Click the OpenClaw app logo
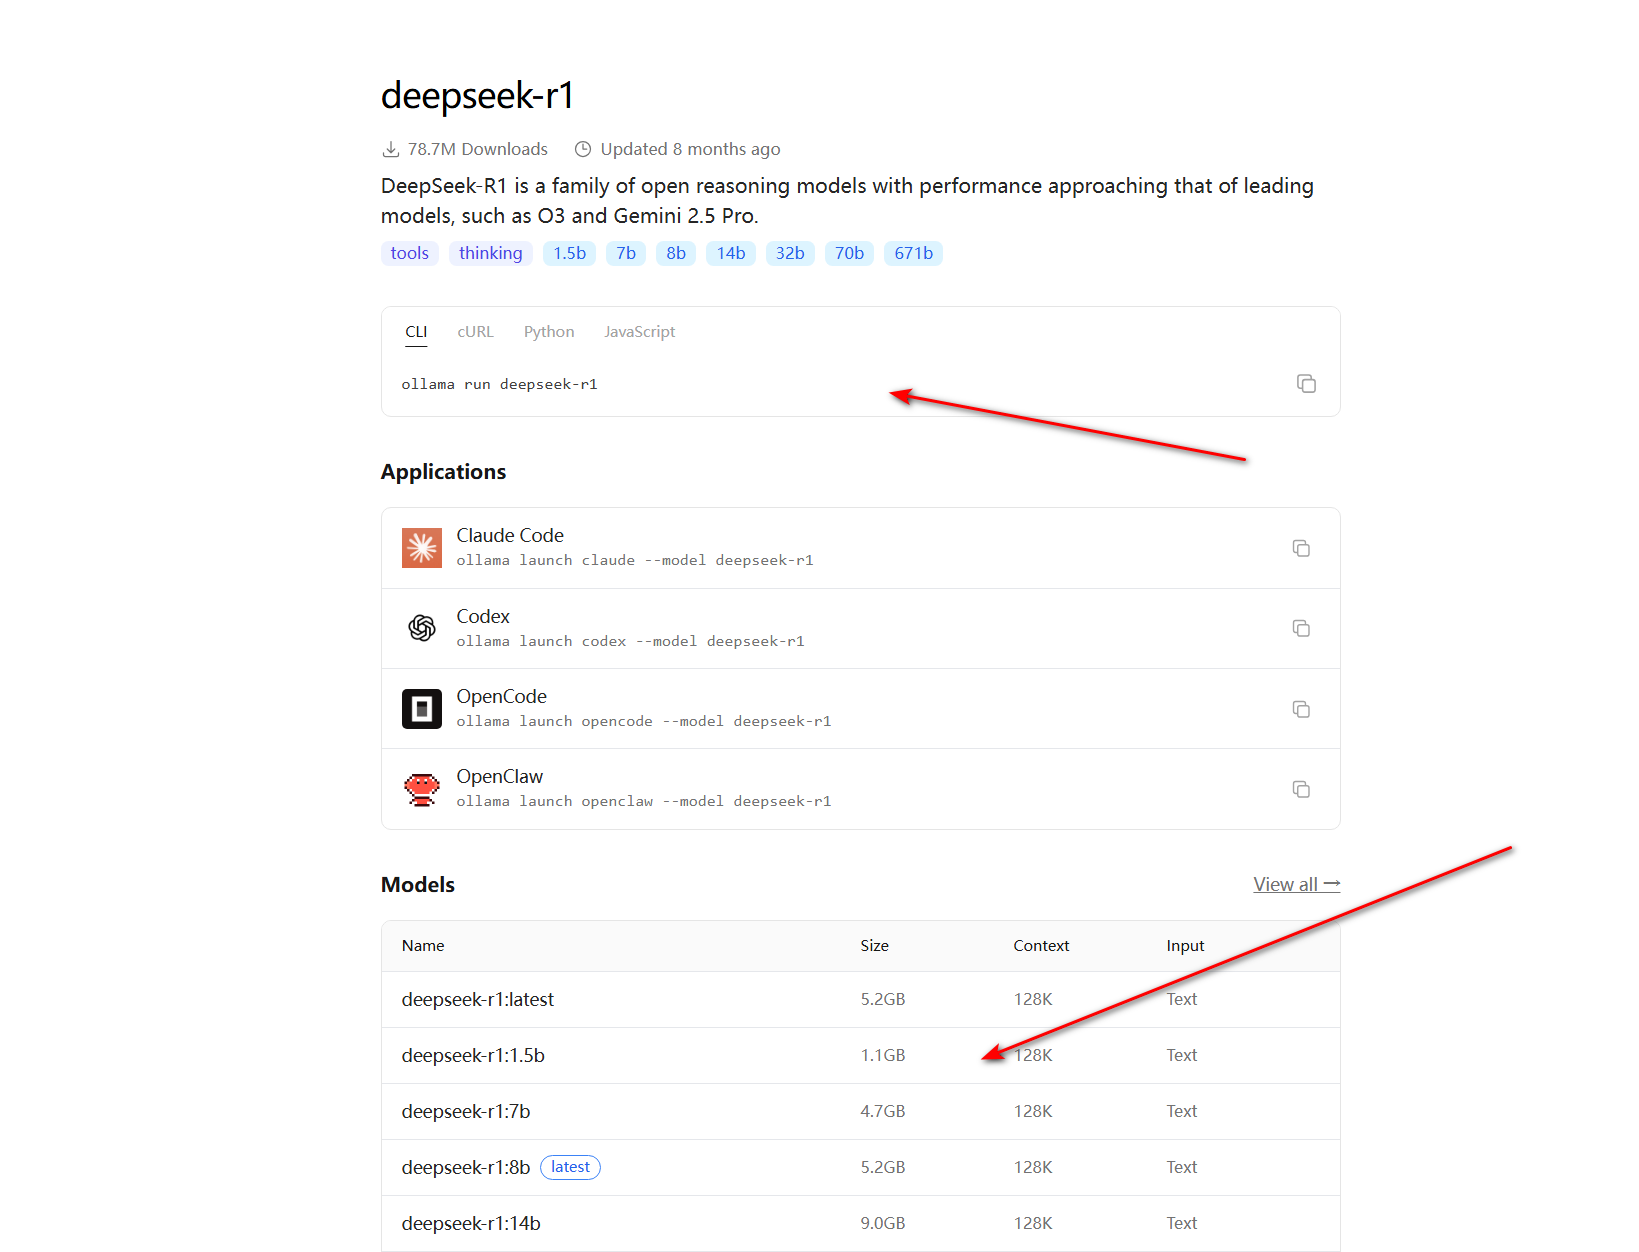 422,789
